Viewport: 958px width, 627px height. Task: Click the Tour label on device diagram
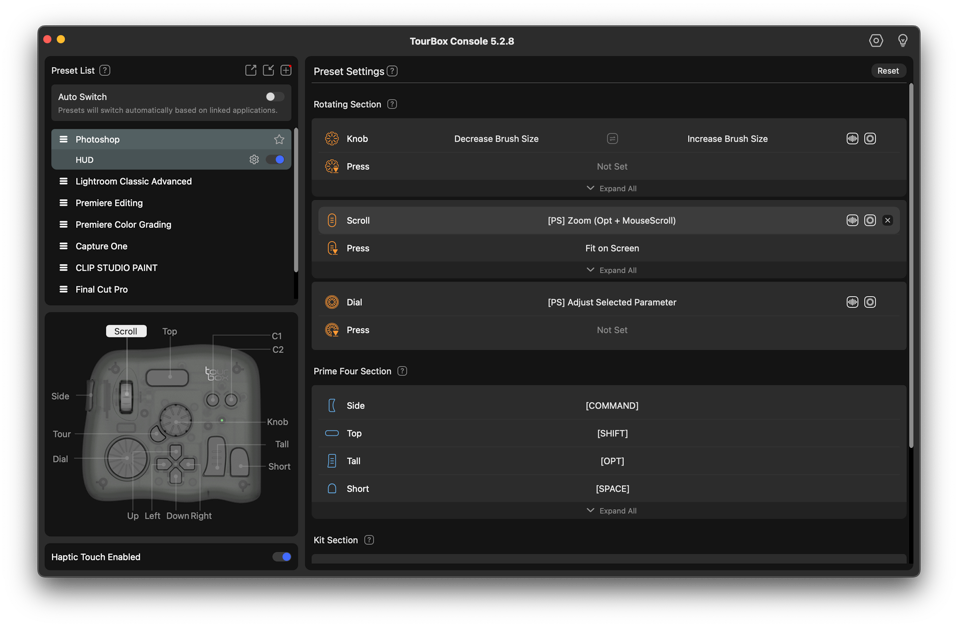pyautogui.click(x=62, y=434)
